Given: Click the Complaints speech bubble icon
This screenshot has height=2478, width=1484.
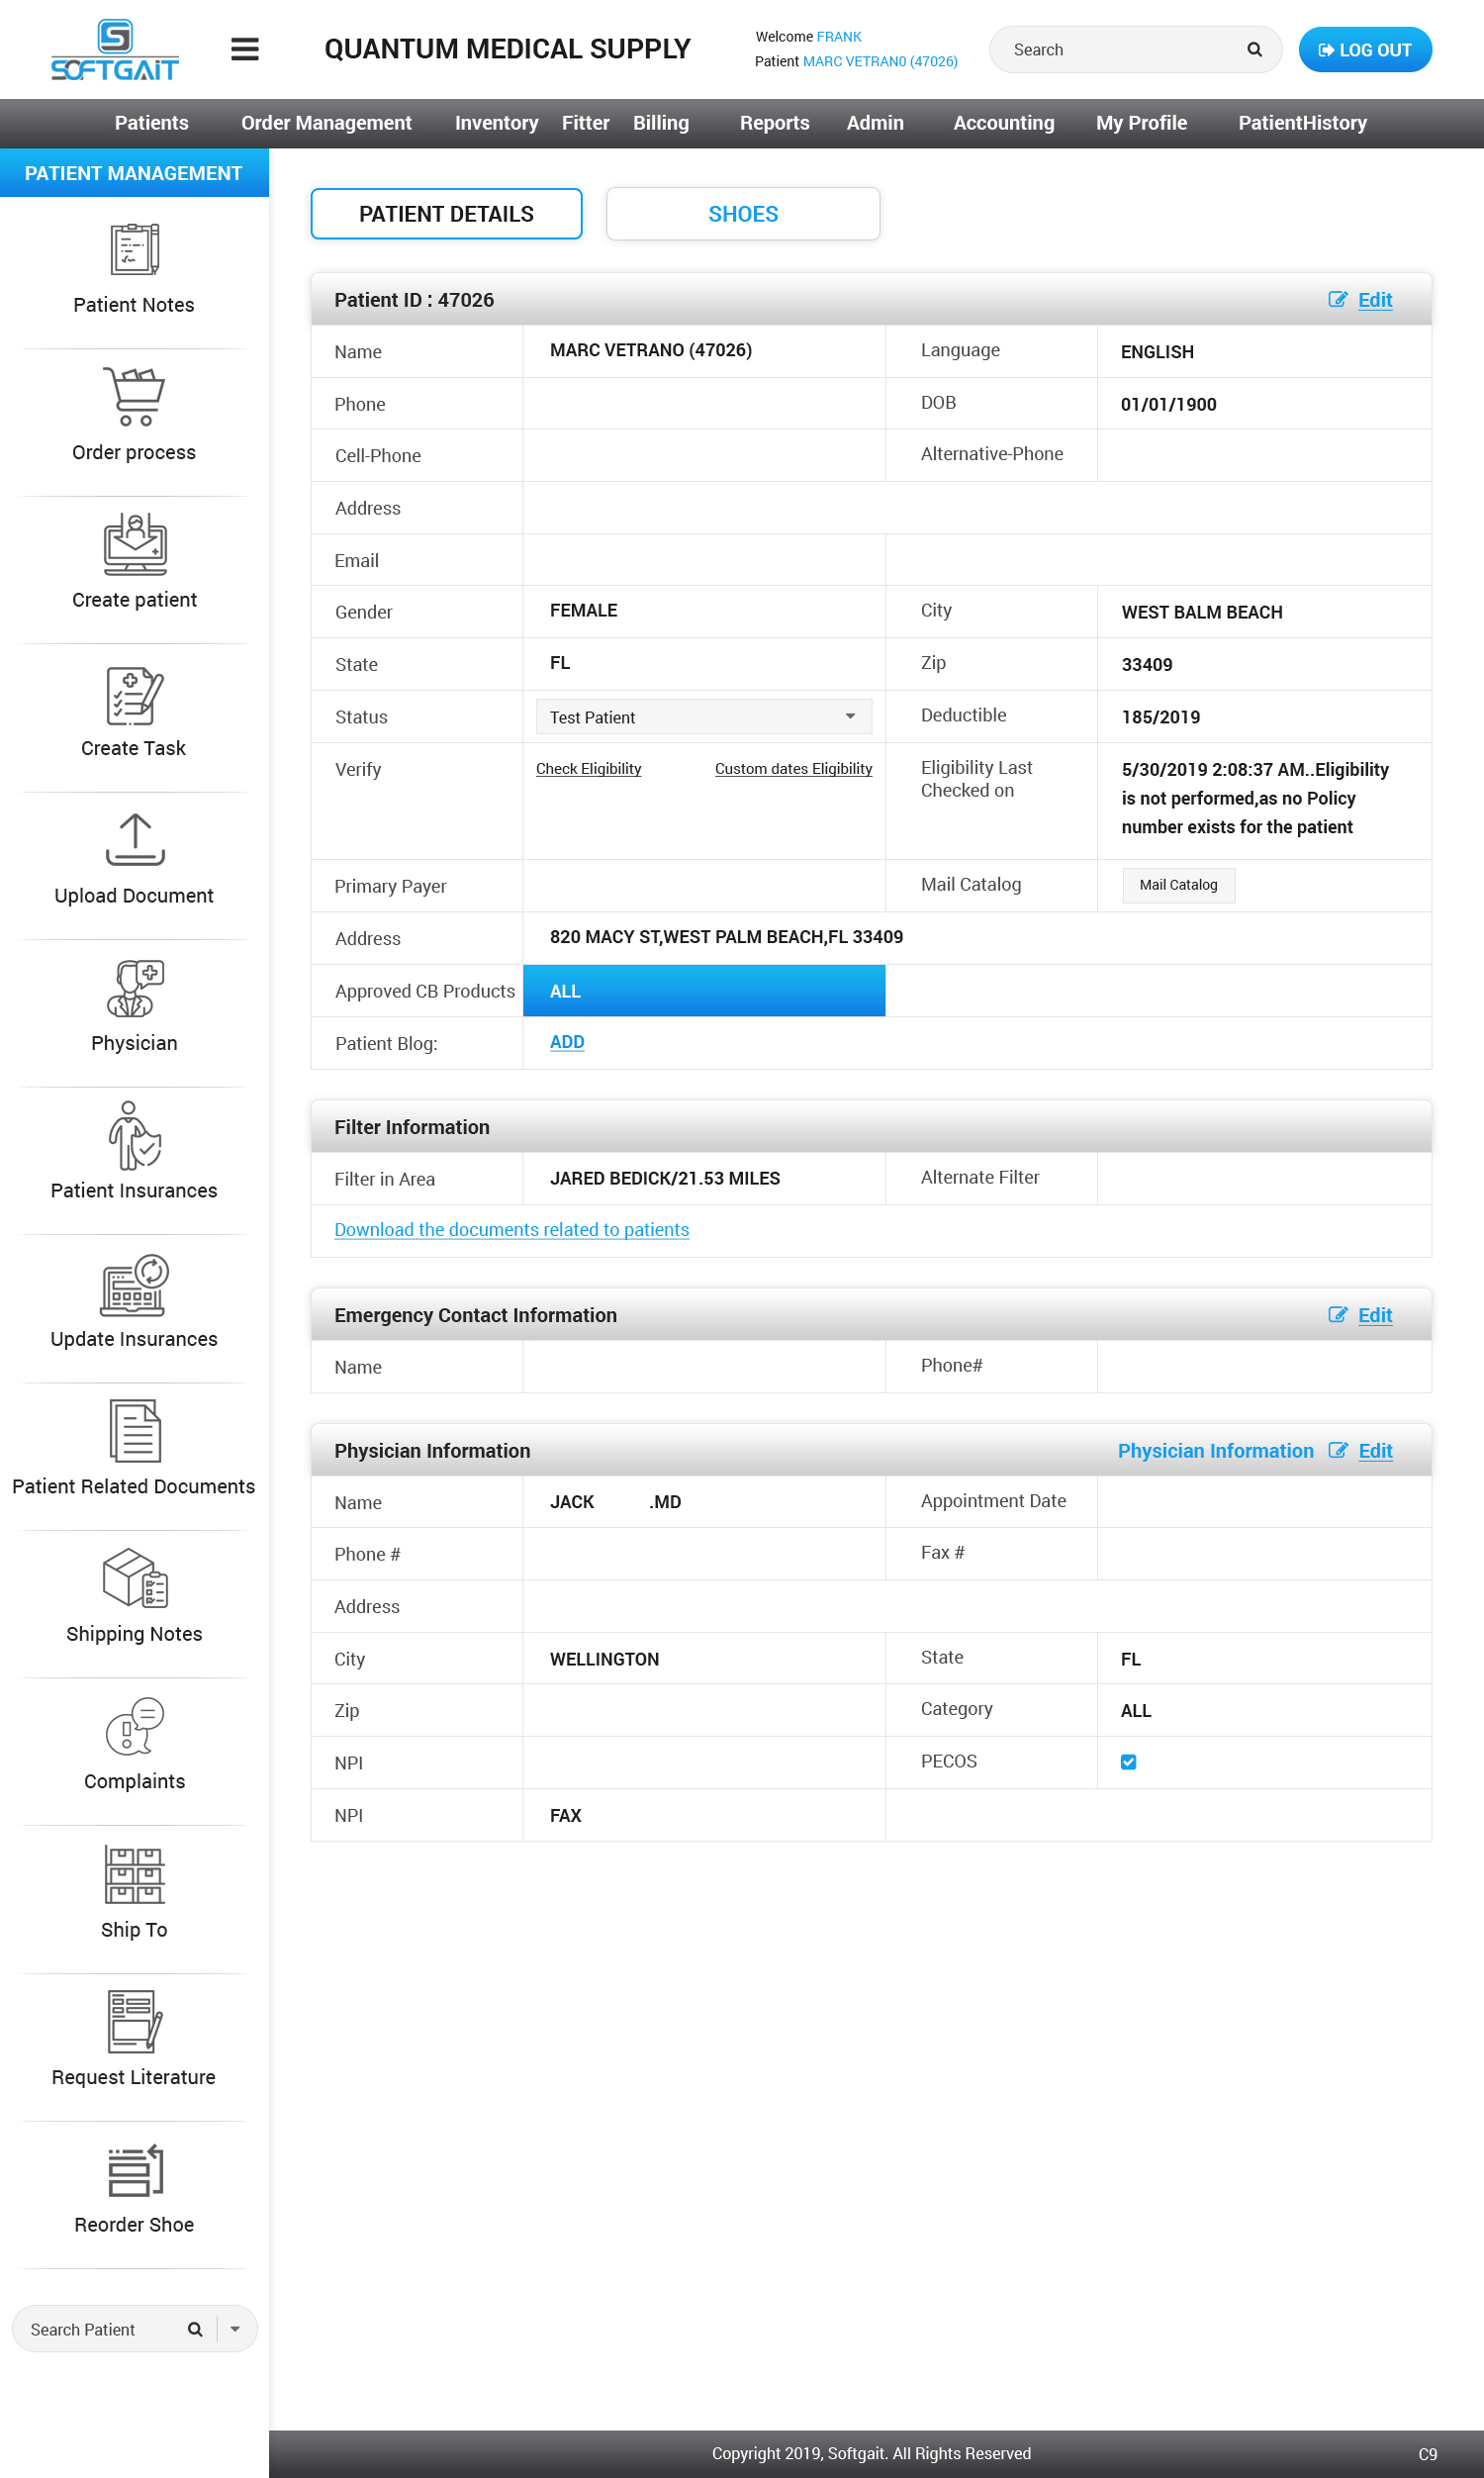Looking at the screenshot, I should pos(134,1726).
